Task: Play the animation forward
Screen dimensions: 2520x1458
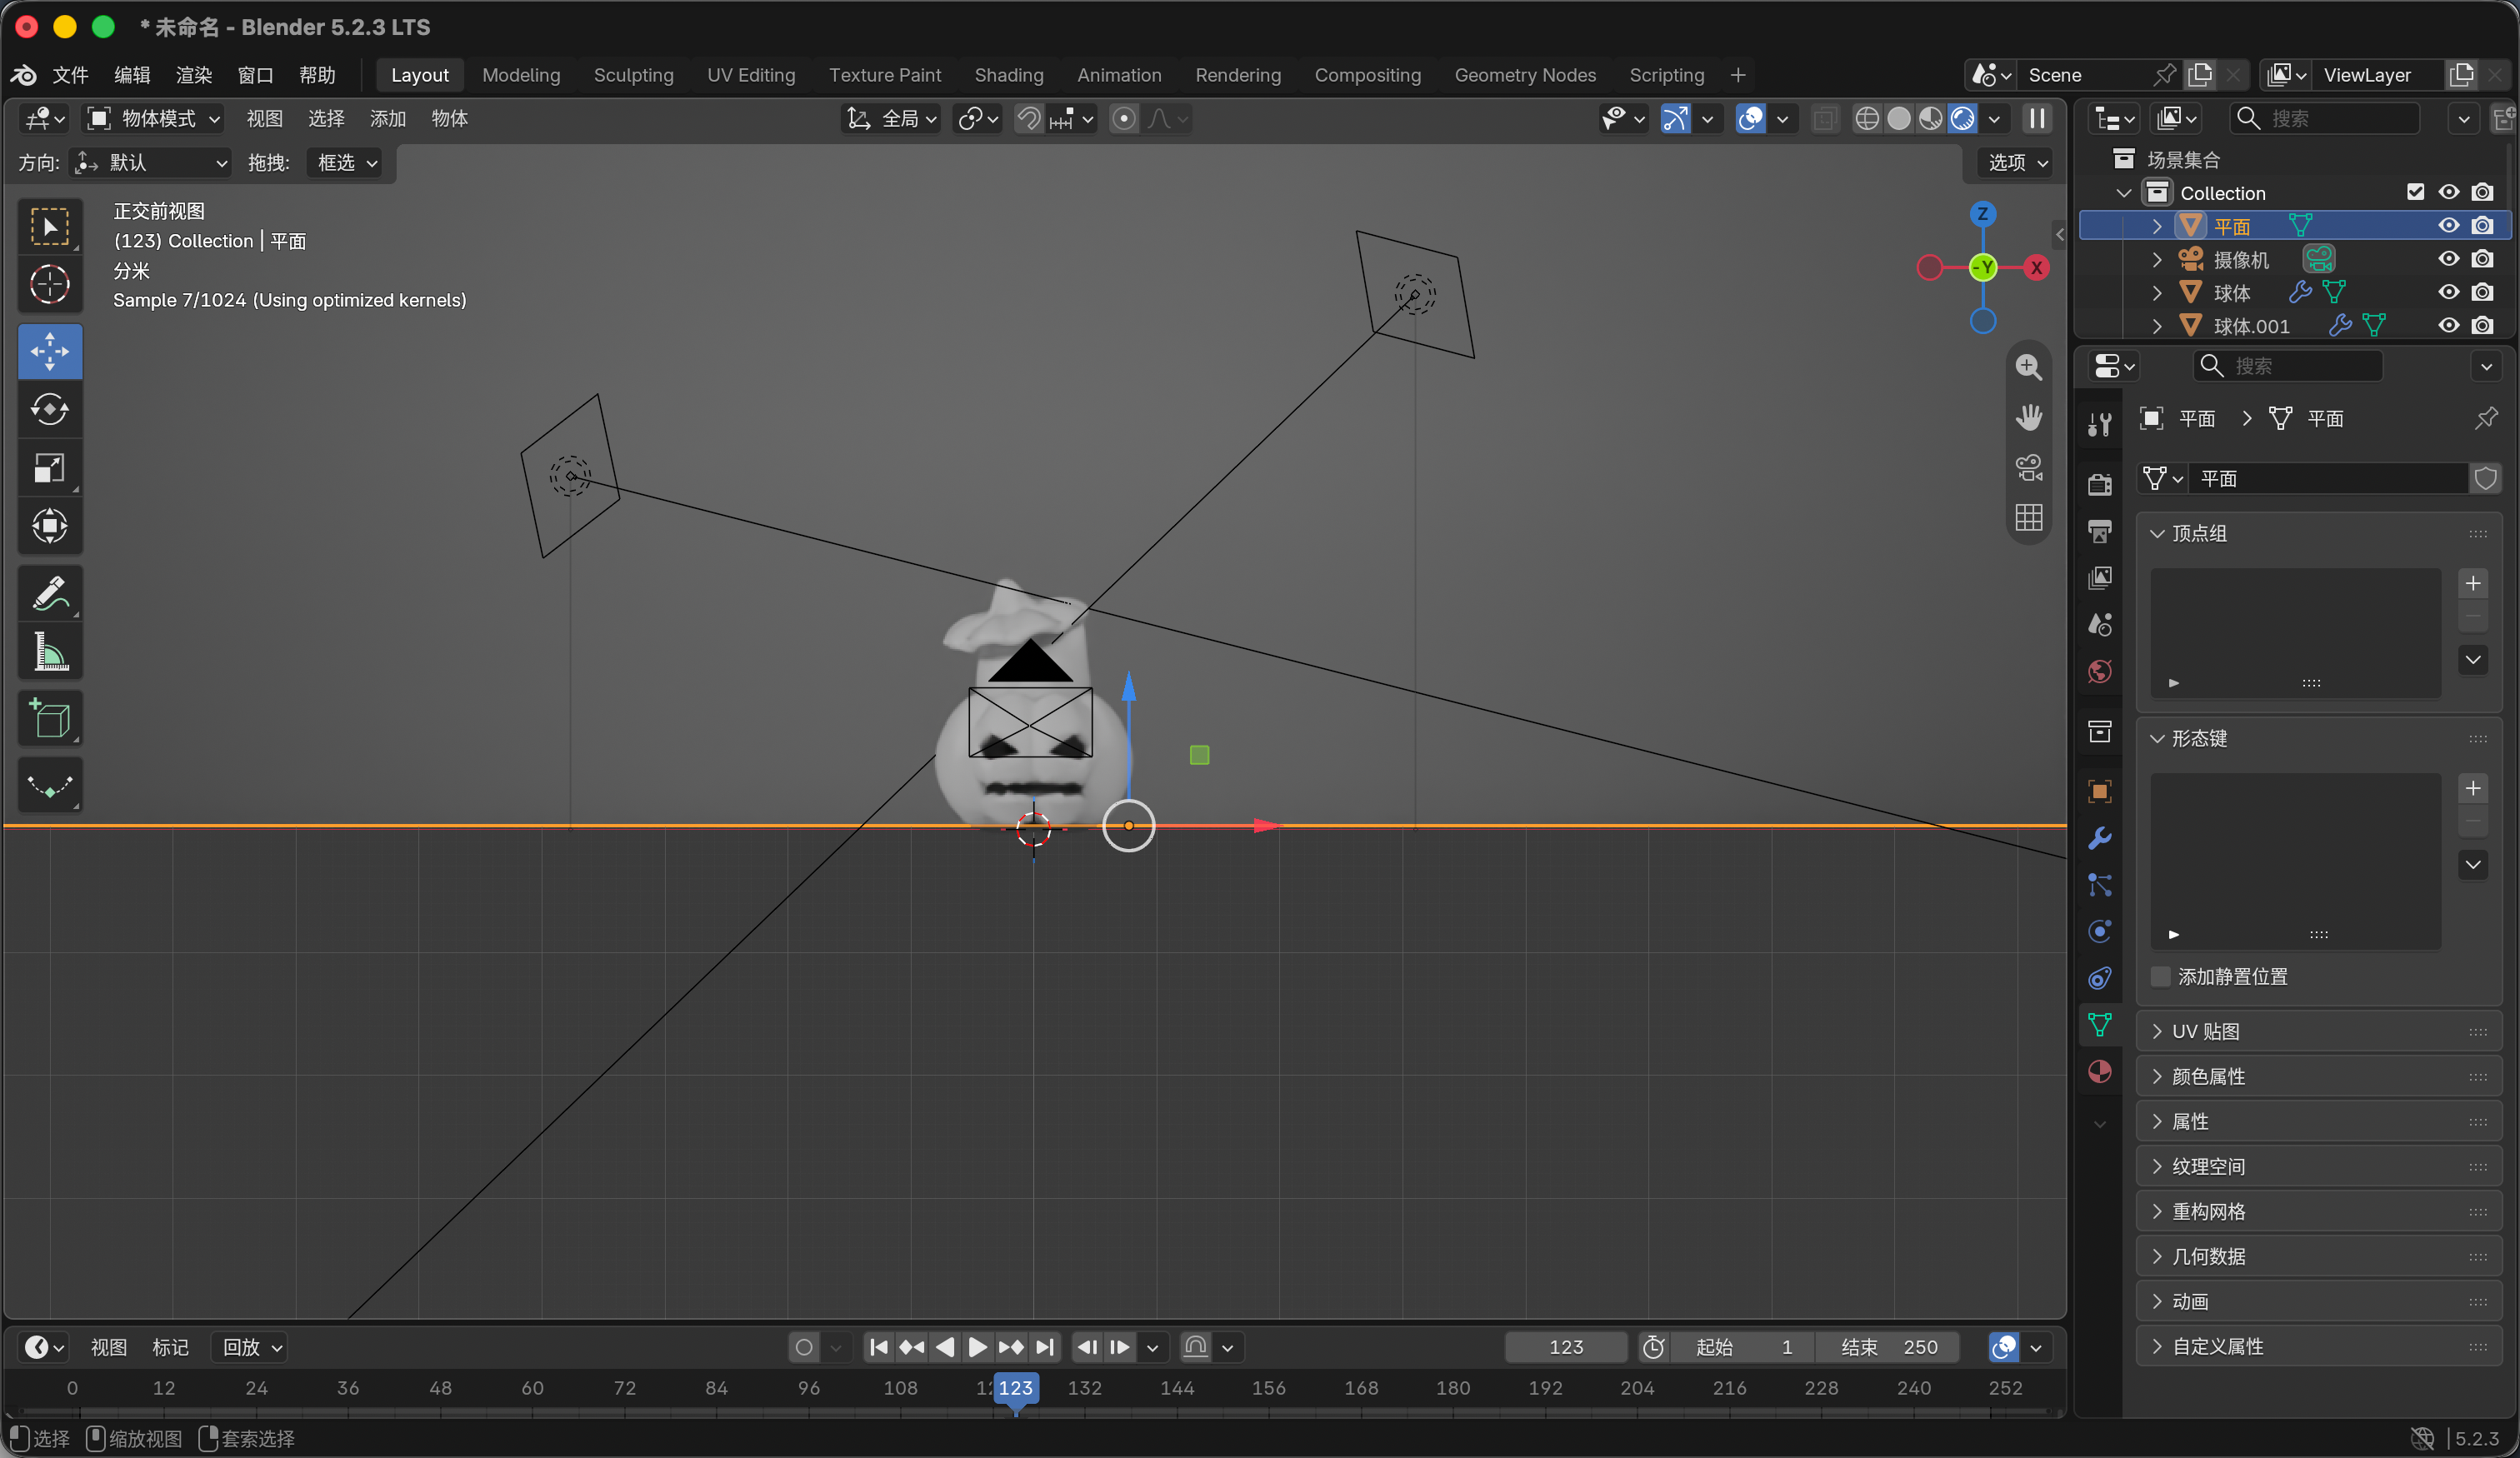Action: (x=978, y=1348)
